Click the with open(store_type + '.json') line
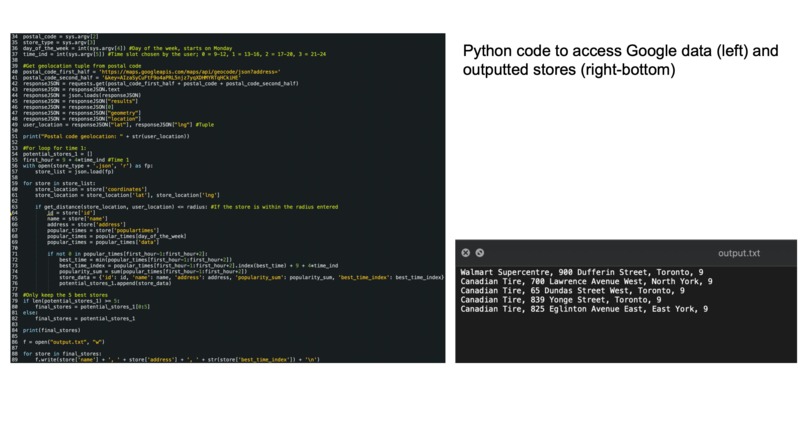Screen dimensions: 806x436 pyautogui.click(x=88, y=166)
